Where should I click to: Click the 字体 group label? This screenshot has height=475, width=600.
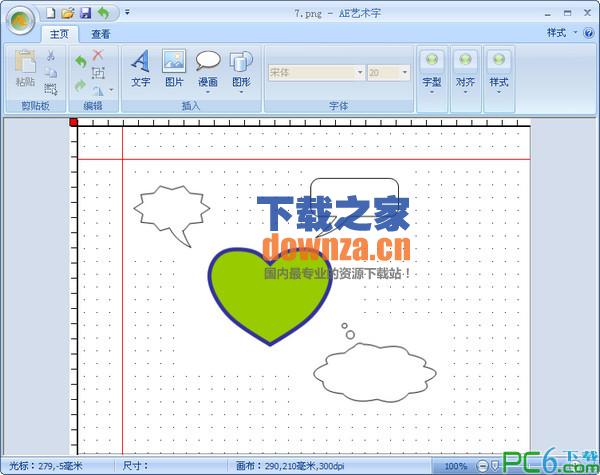click(338, 106)
